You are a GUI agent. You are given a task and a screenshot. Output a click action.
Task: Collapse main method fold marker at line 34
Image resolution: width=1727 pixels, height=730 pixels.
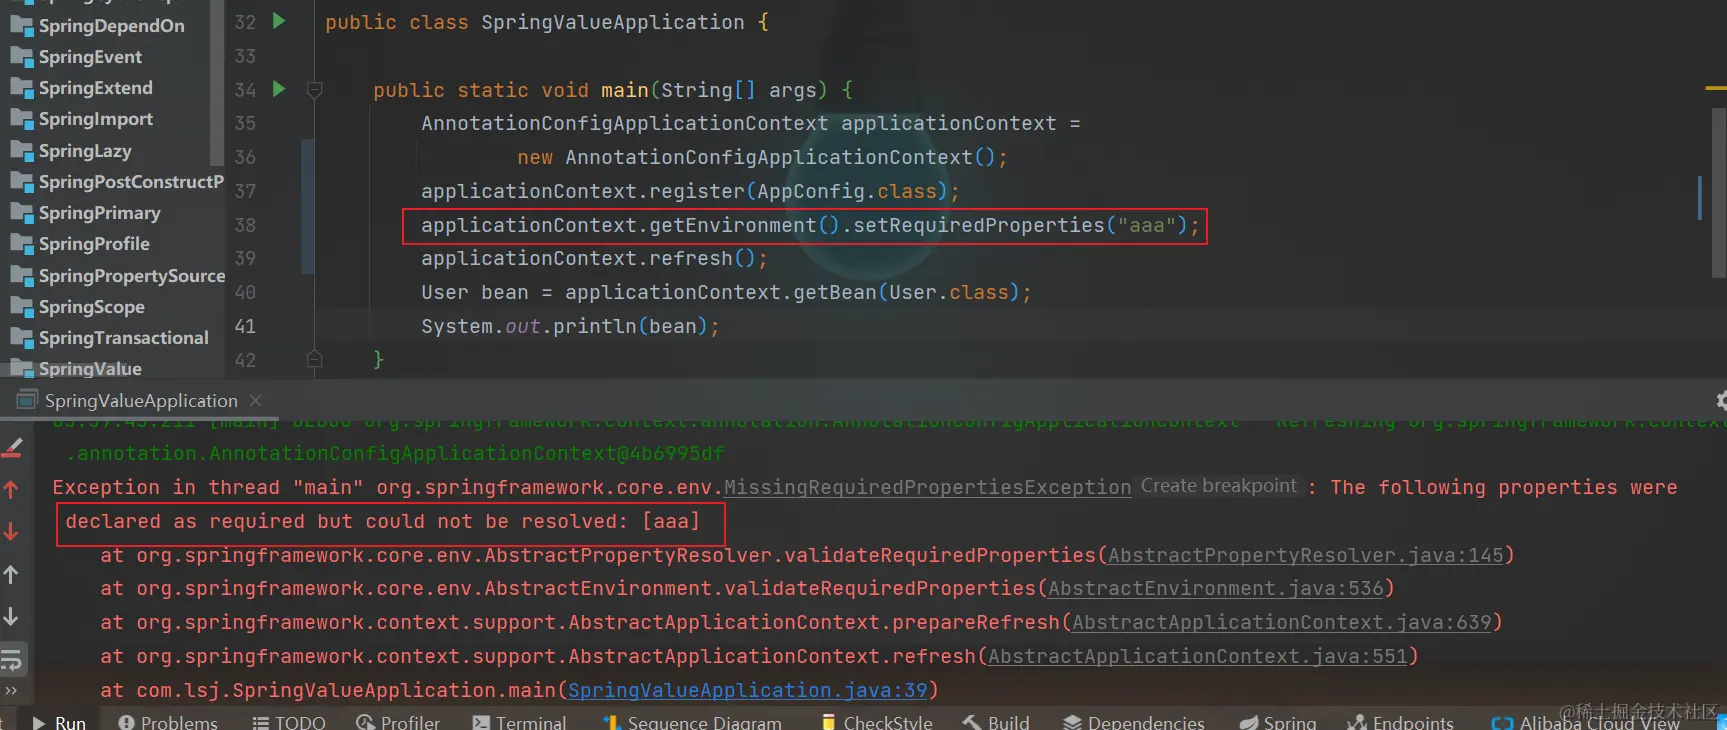[x=314, y=90]
